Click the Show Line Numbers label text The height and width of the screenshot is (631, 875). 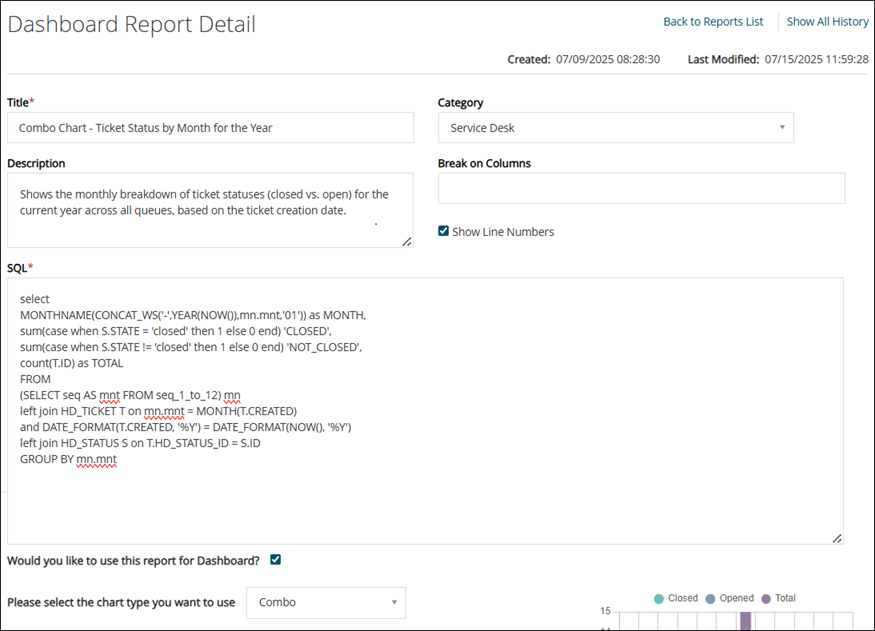(503, 232)
